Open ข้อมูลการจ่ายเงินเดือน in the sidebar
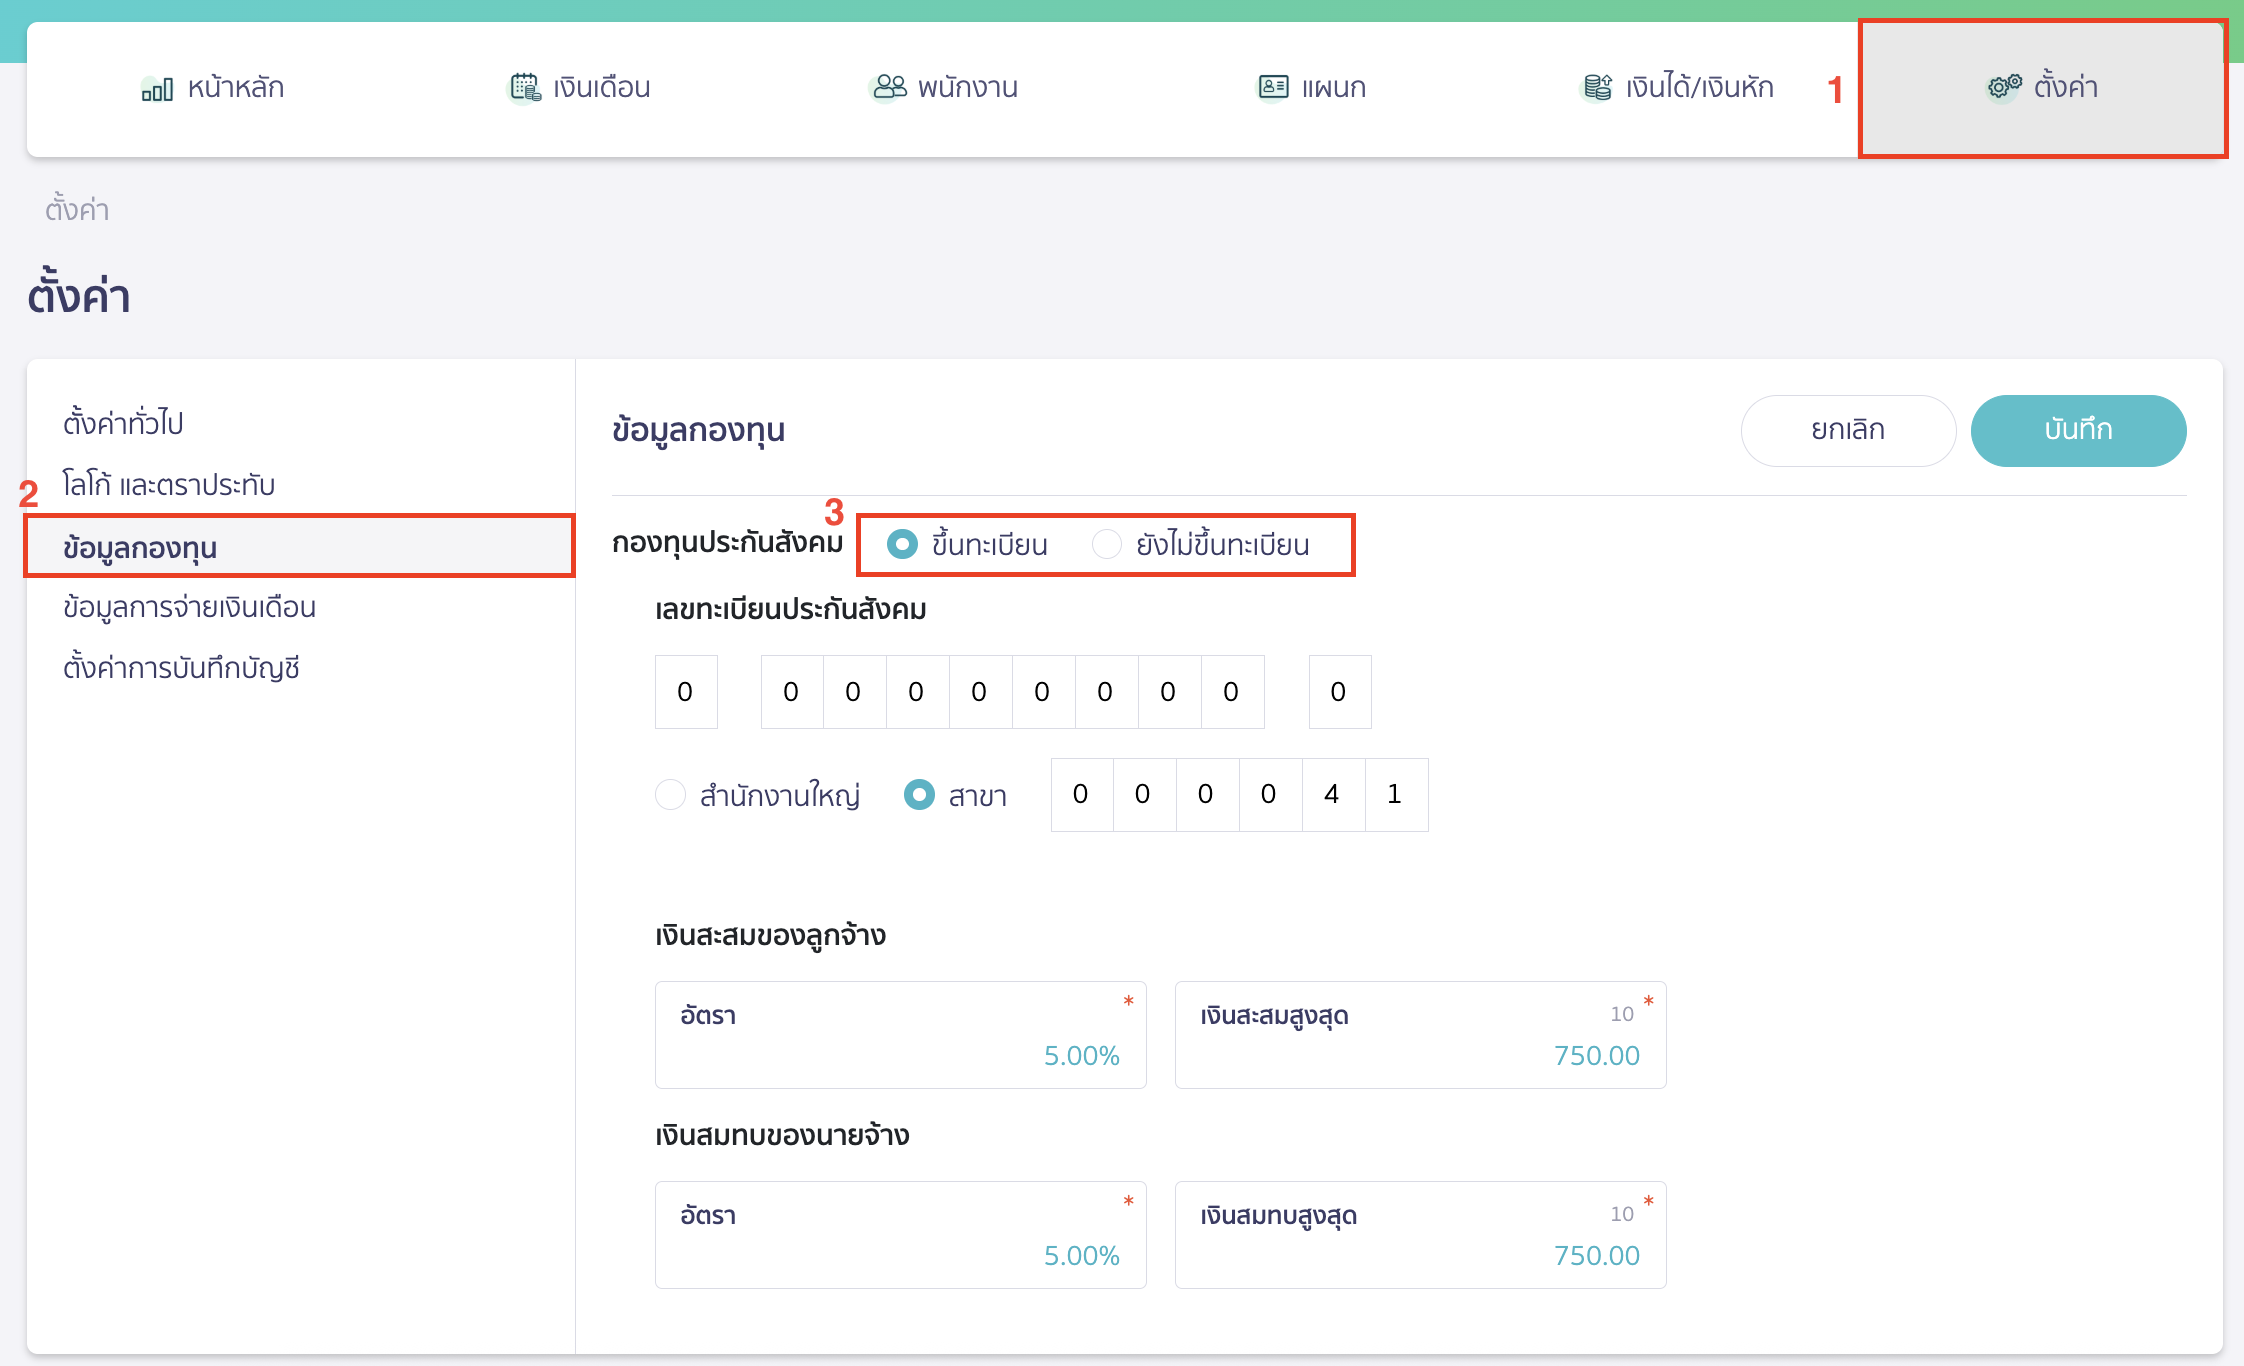This screenshot has width=2244, height=1366. pyautogui.click(x=189, y=607)
